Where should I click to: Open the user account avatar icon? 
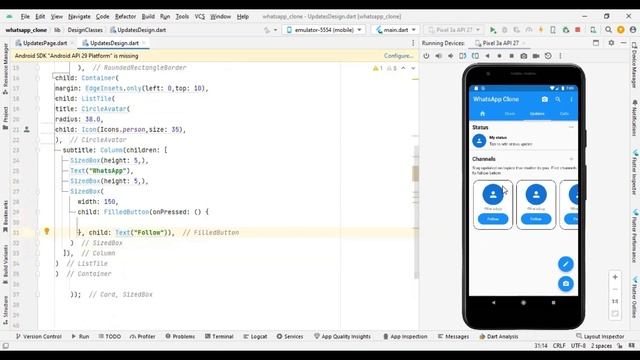coord(633,30)
